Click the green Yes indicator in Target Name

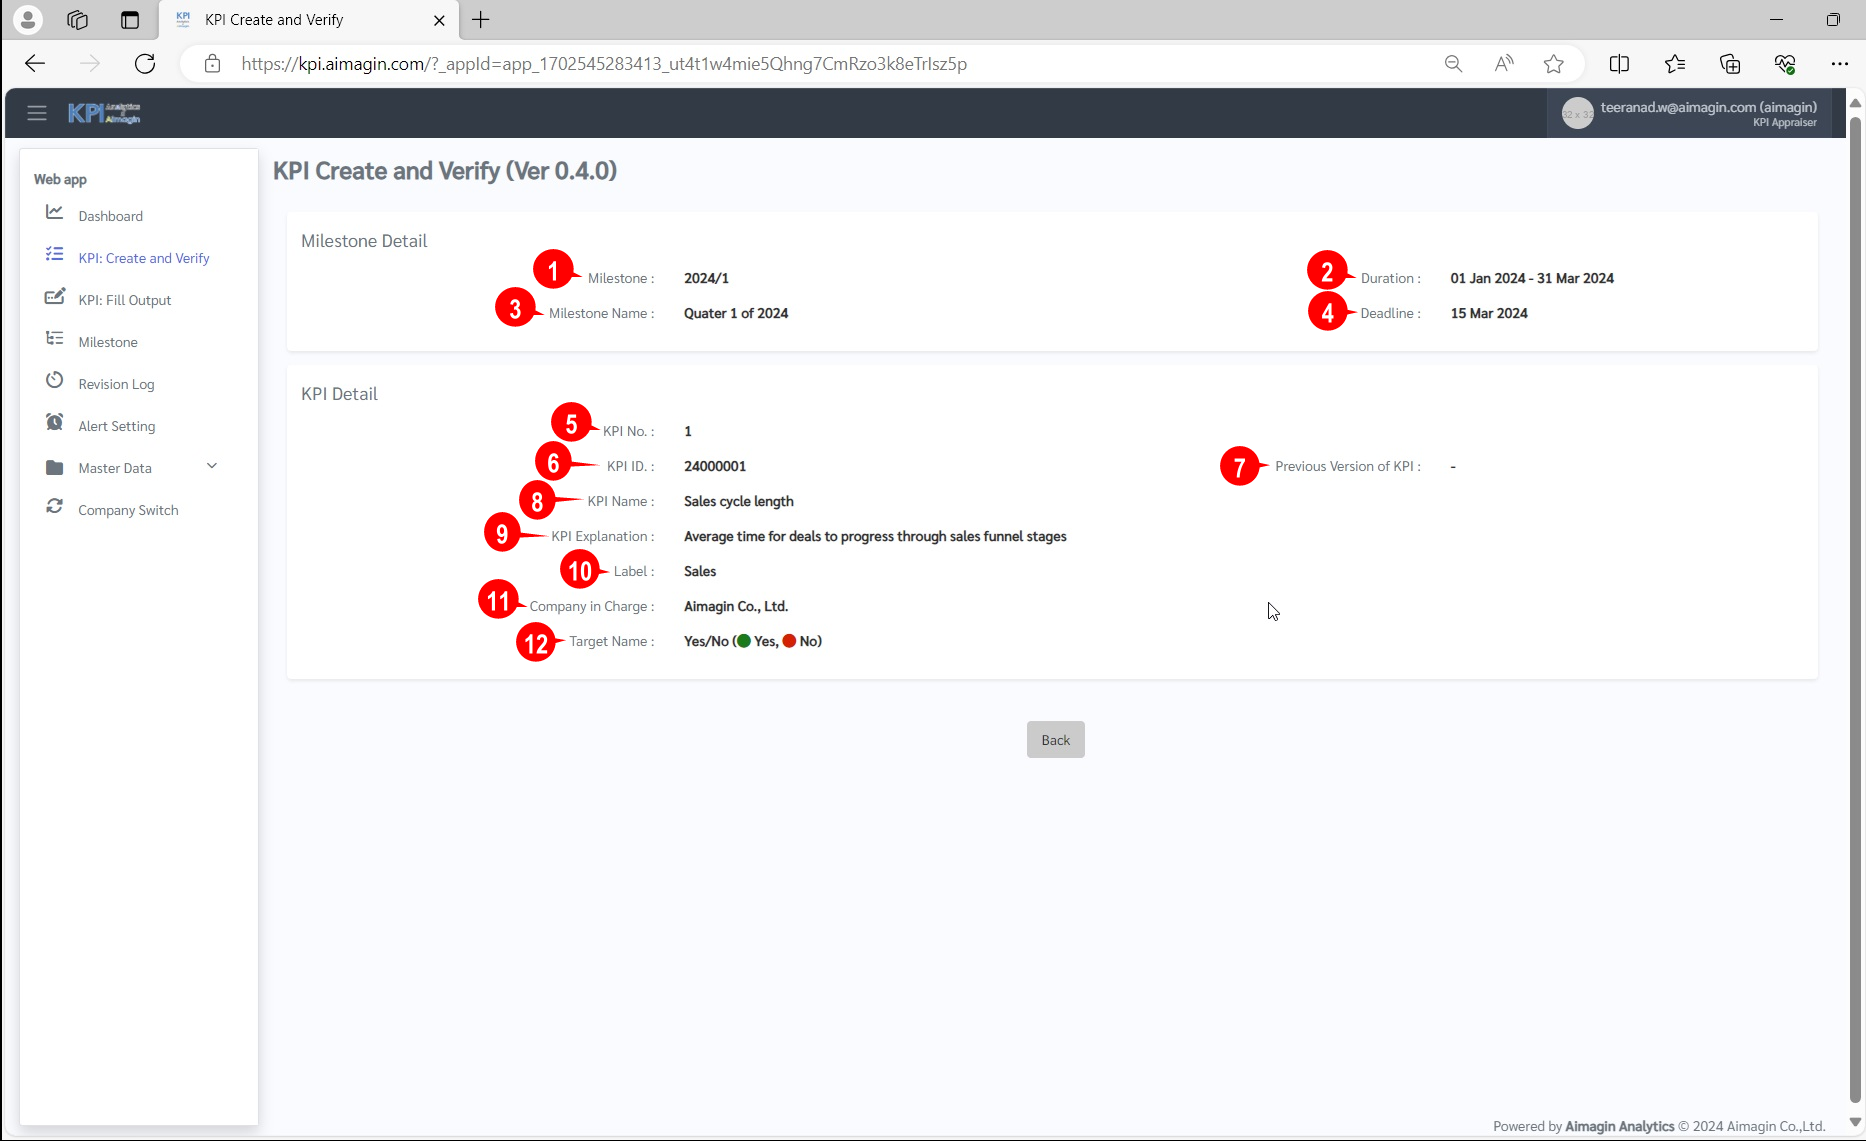click(x=744, y=641)
